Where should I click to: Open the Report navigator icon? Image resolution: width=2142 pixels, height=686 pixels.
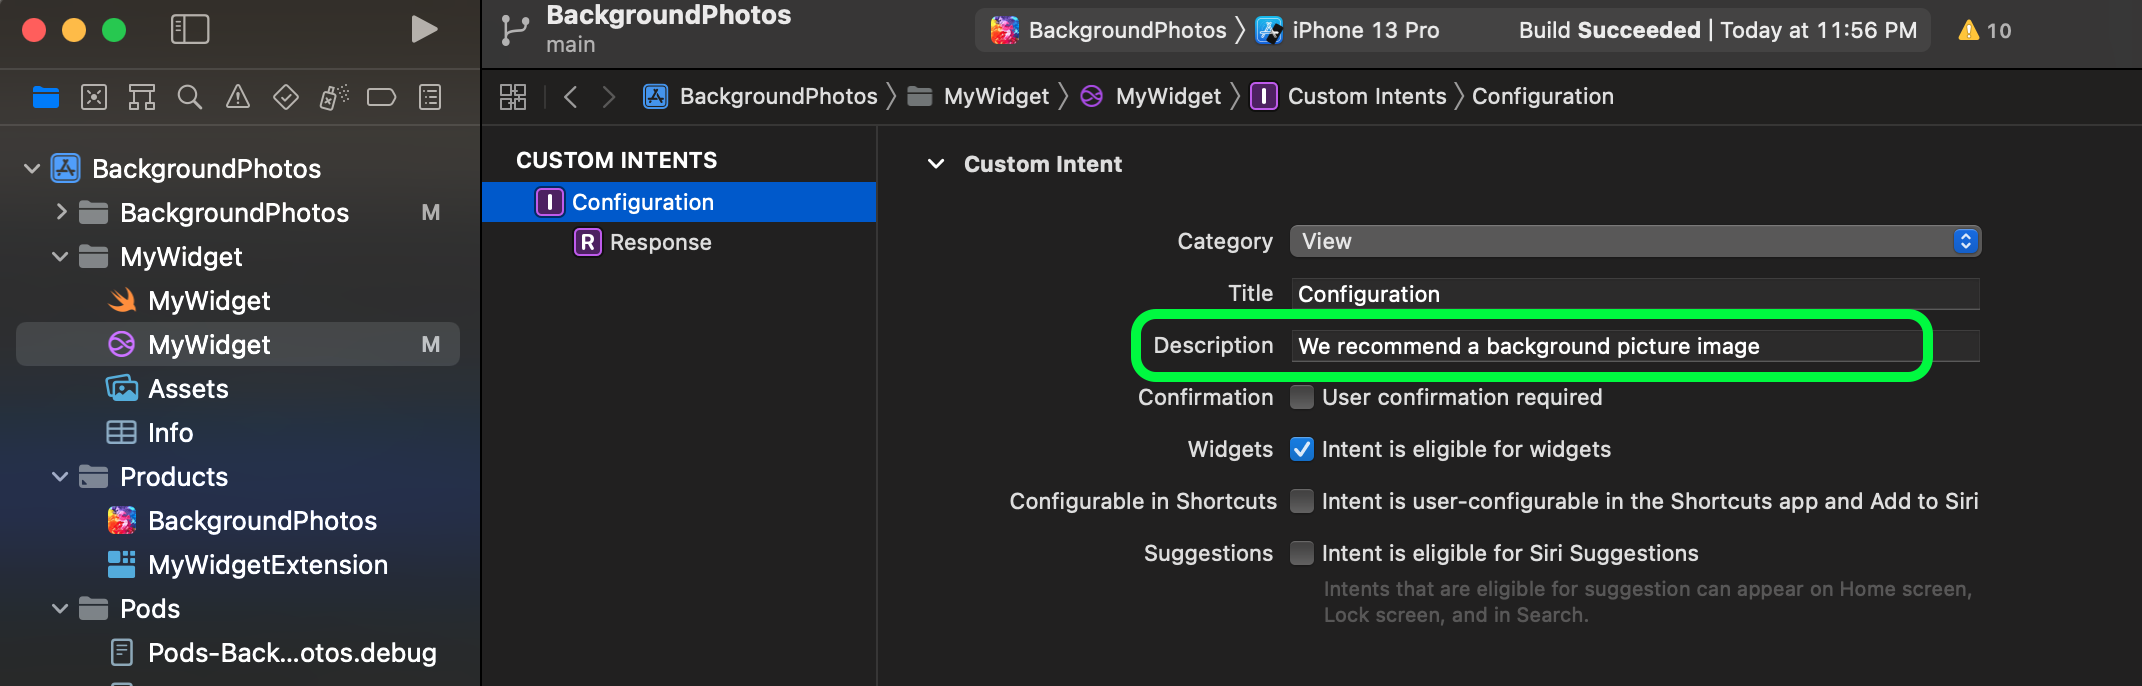(x=430, y=97)
